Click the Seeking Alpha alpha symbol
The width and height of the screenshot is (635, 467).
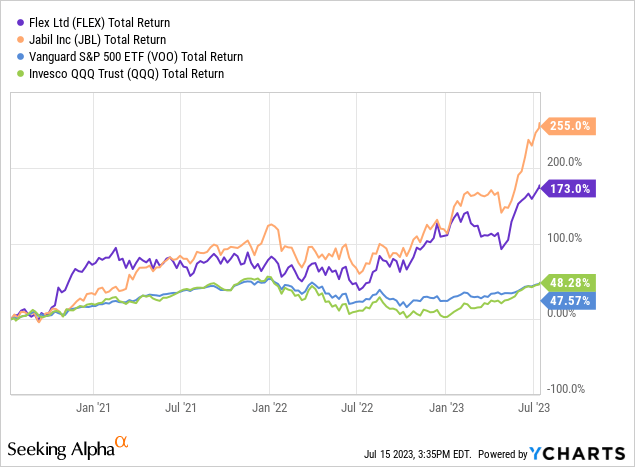[121, 440]
